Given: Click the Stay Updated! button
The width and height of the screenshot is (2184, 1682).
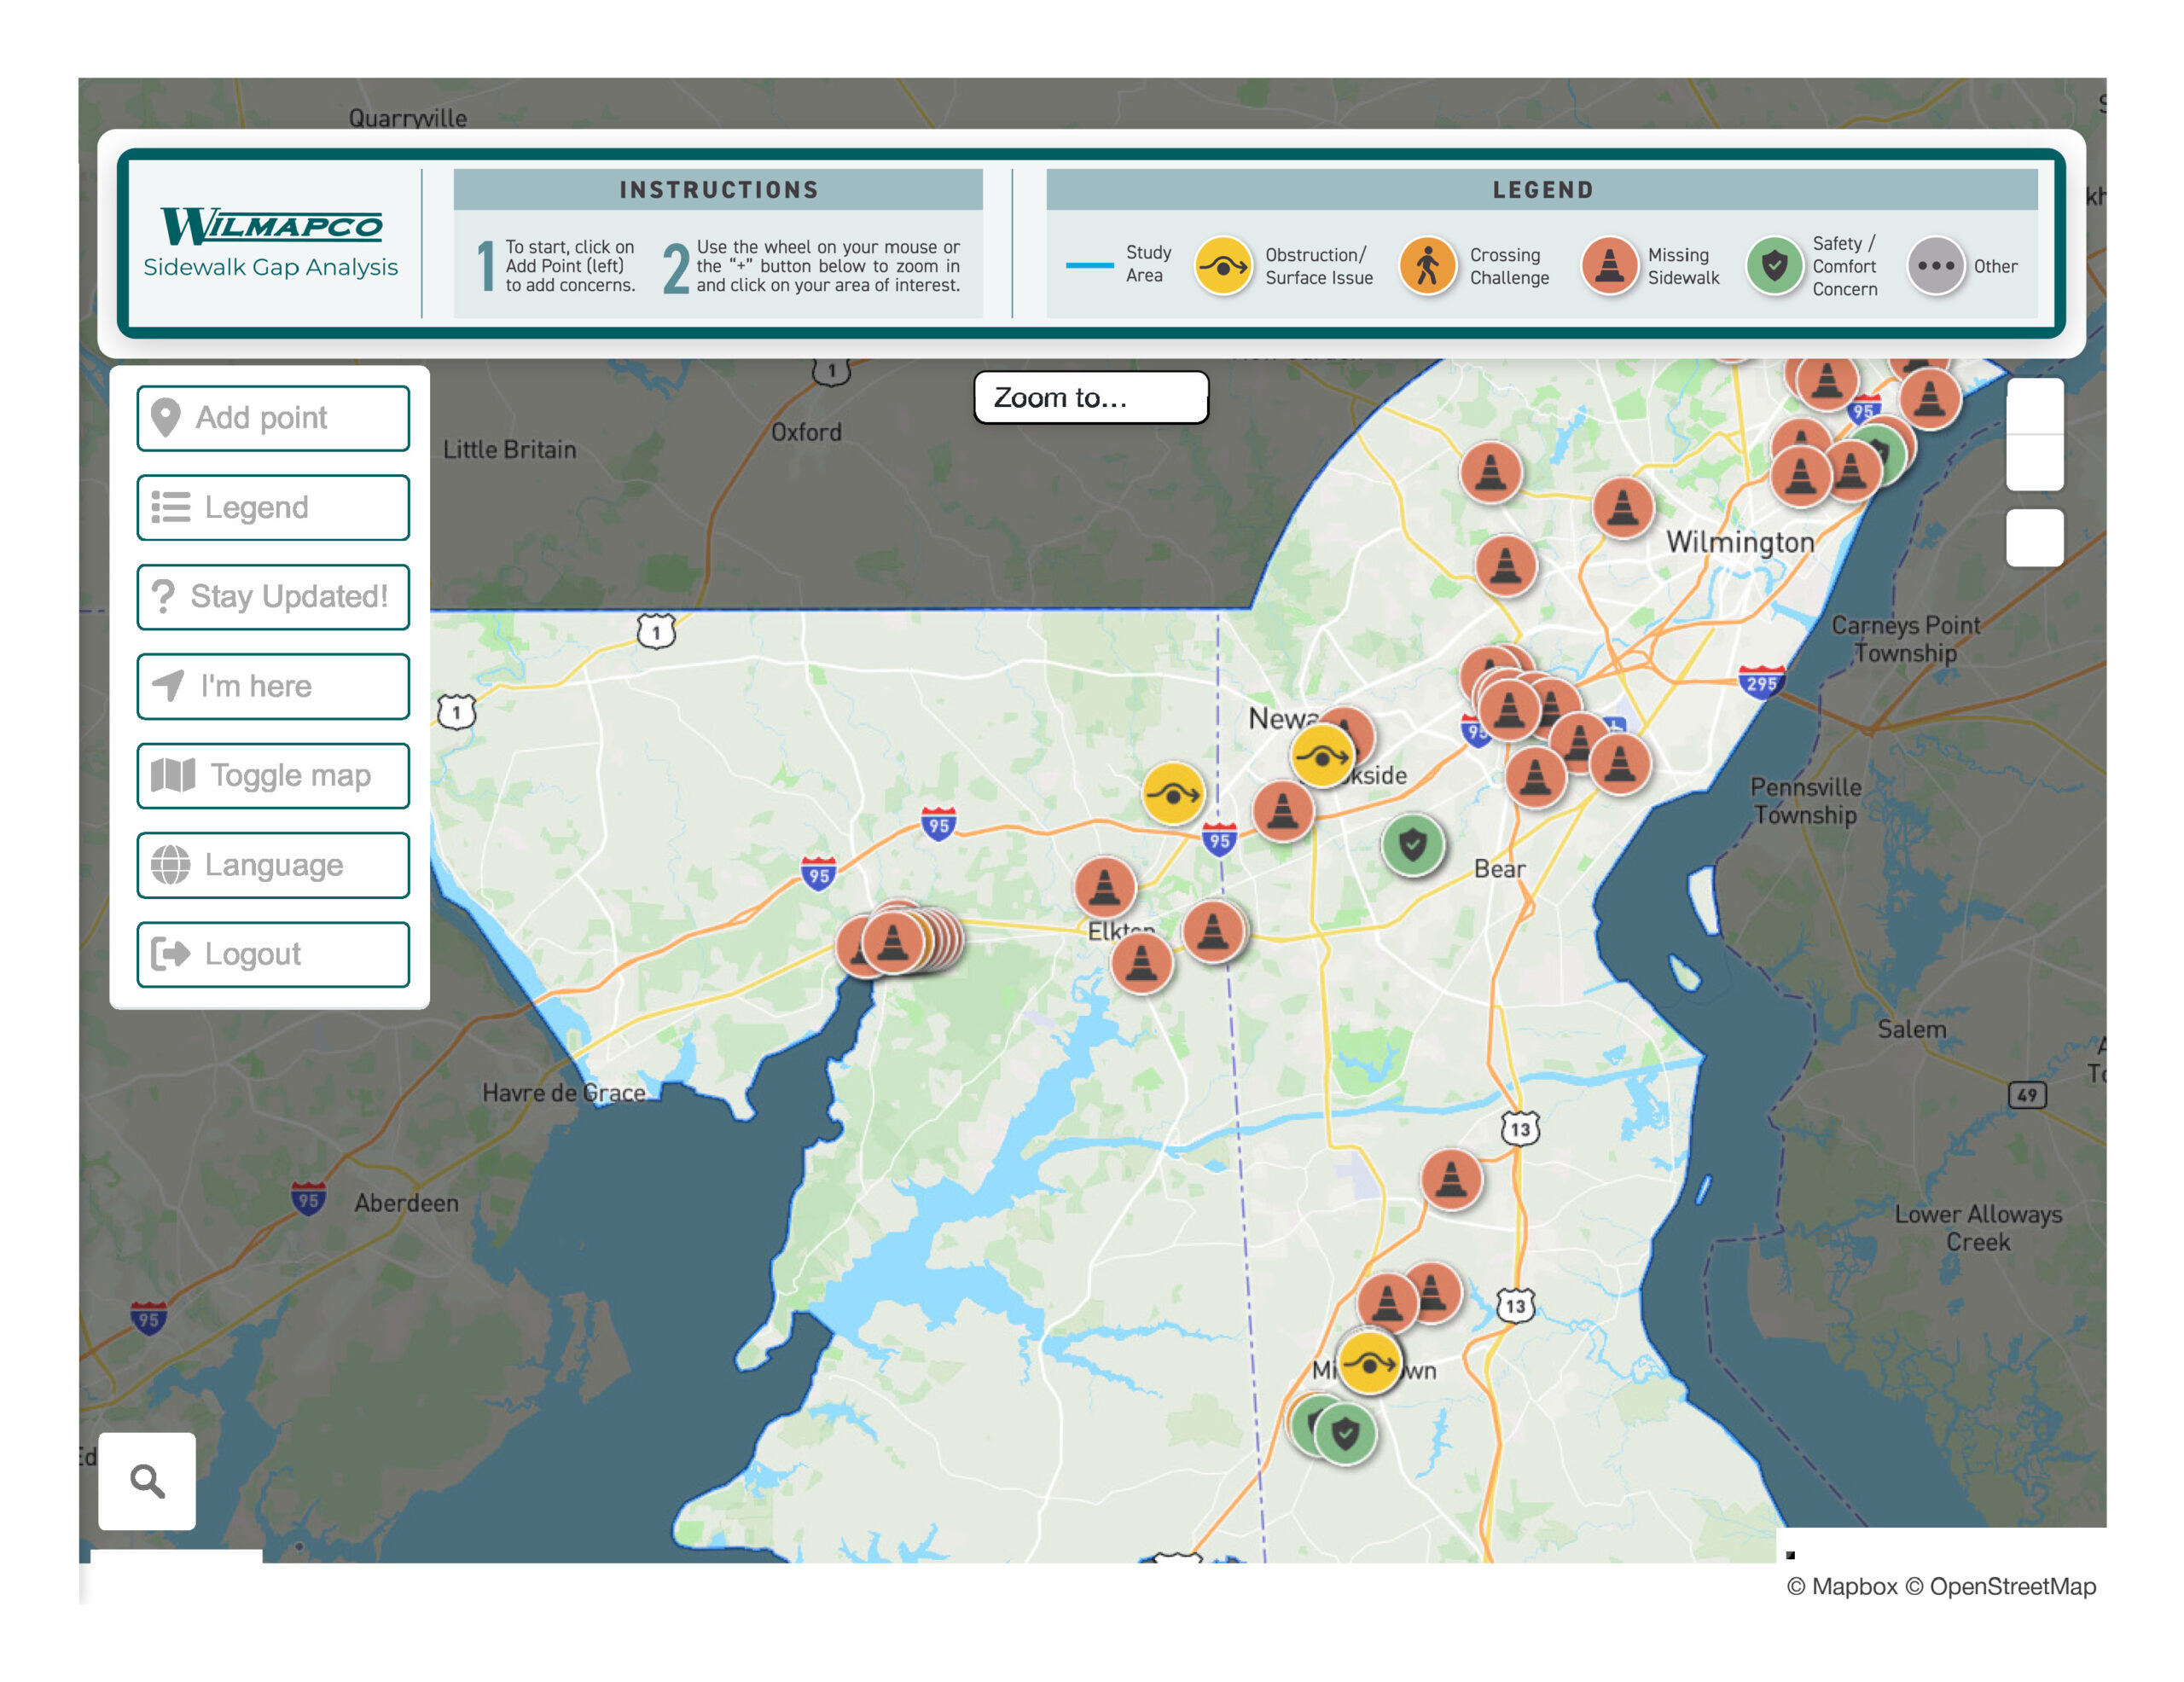Looking at the screenshot, I should pos(273,597).
